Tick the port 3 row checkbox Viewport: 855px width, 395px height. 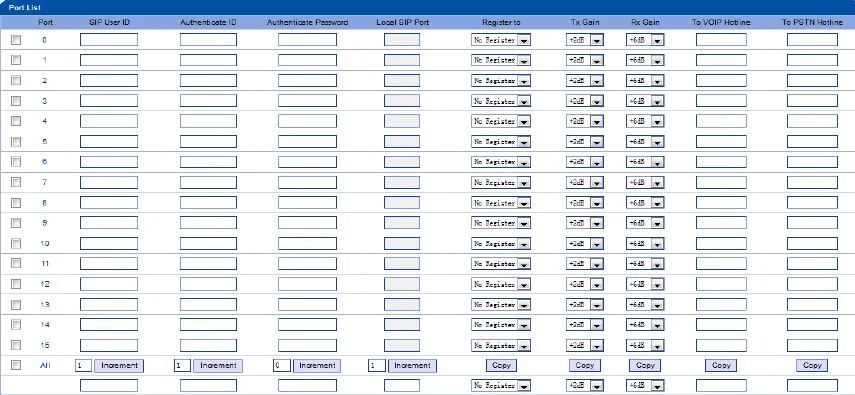pyautogui.click(x=16, y=101)
